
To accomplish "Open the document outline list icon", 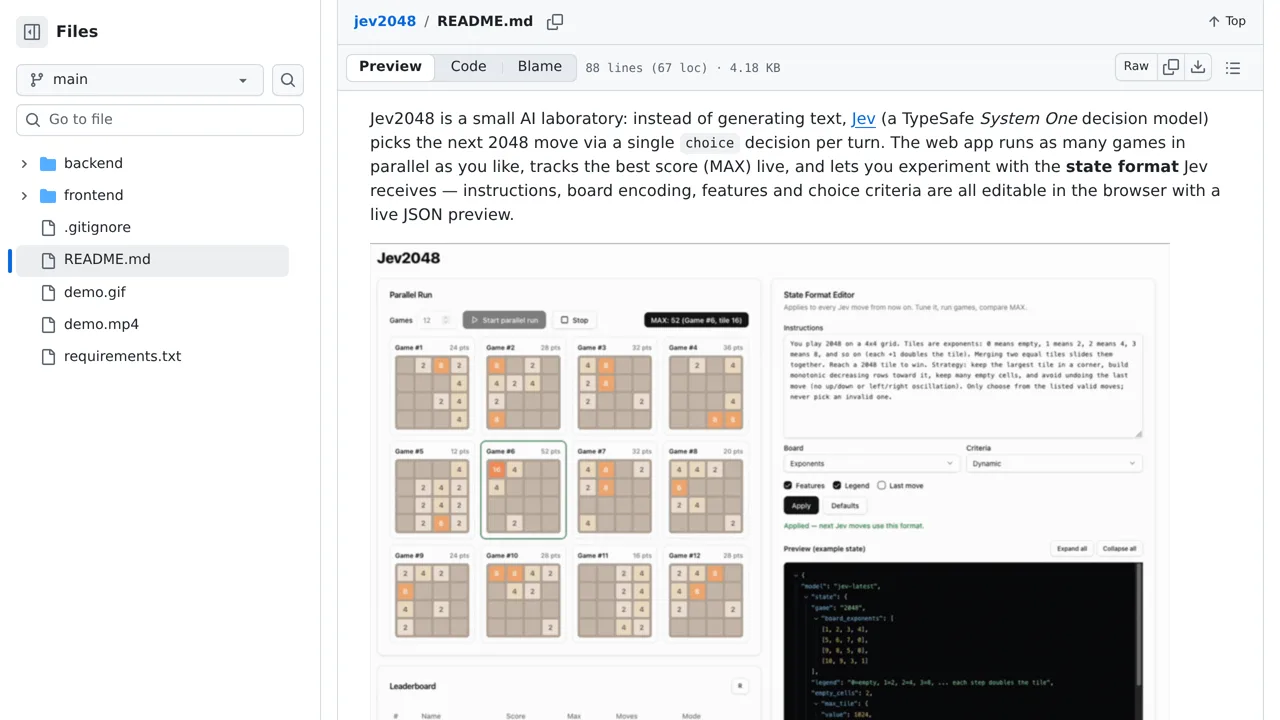I will pyautogui.click(x=1233, y=68).
